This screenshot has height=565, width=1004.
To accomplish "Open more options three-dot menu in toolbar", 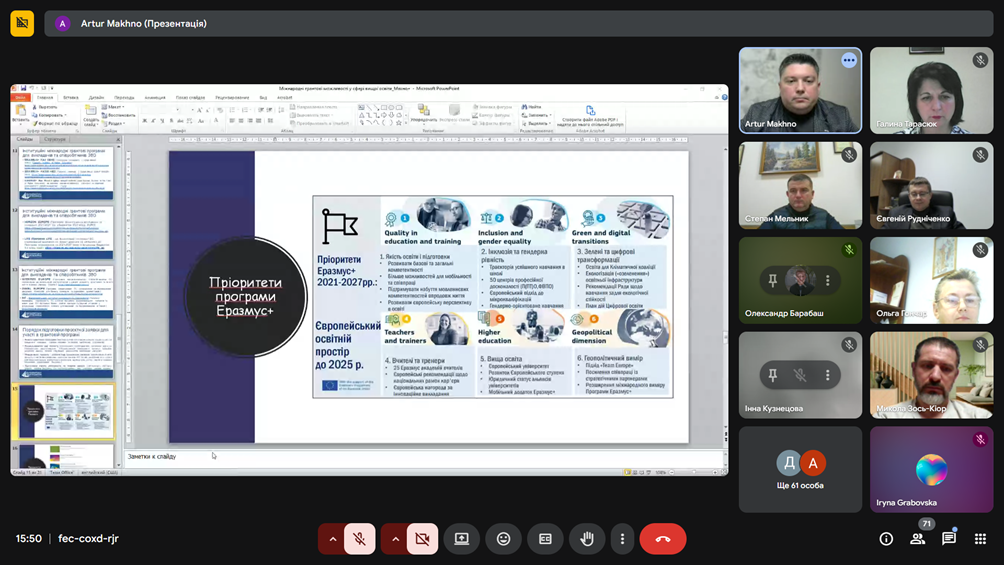I will [622, 539].
